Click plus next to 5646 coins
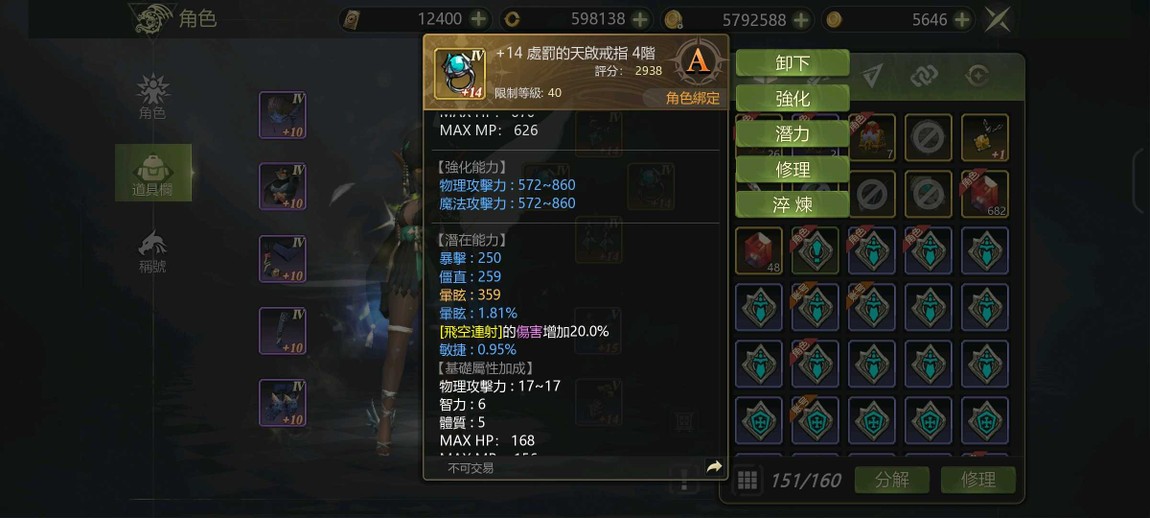This screenshot has width=1150, height=518. click(x=962, y=19)
